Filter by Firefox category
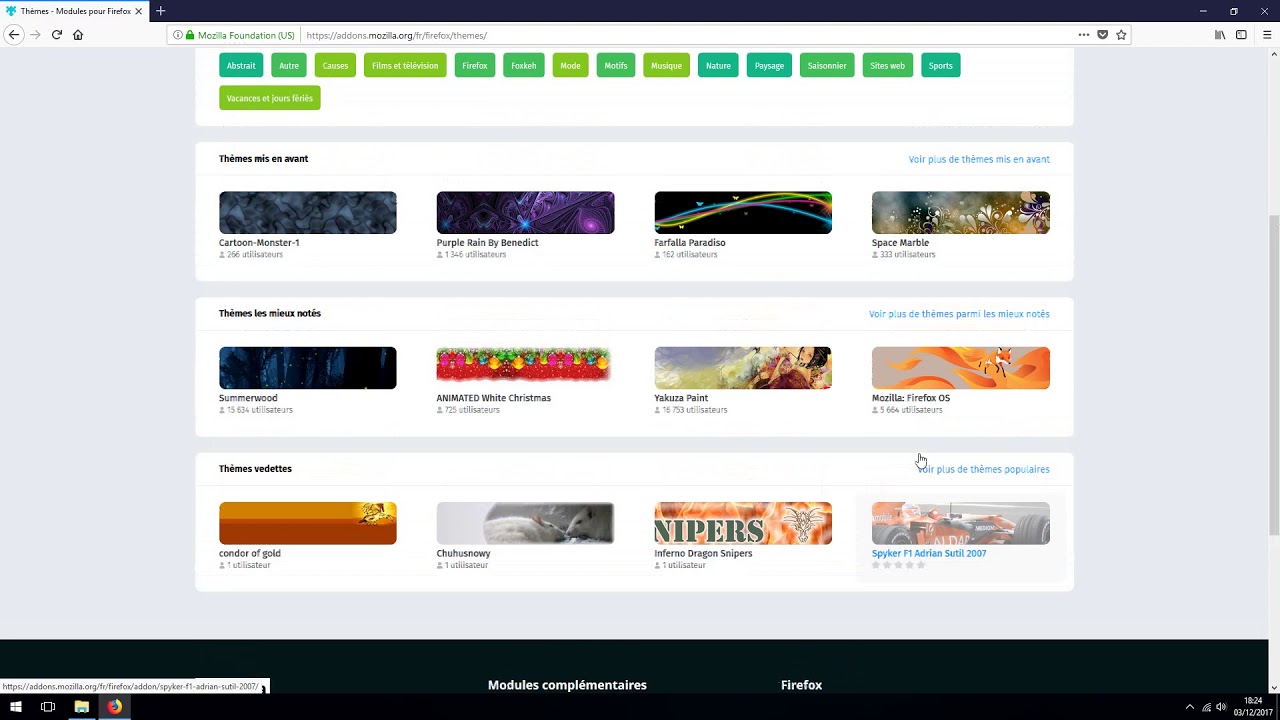Screen dimensions: 1280x720 475,66
